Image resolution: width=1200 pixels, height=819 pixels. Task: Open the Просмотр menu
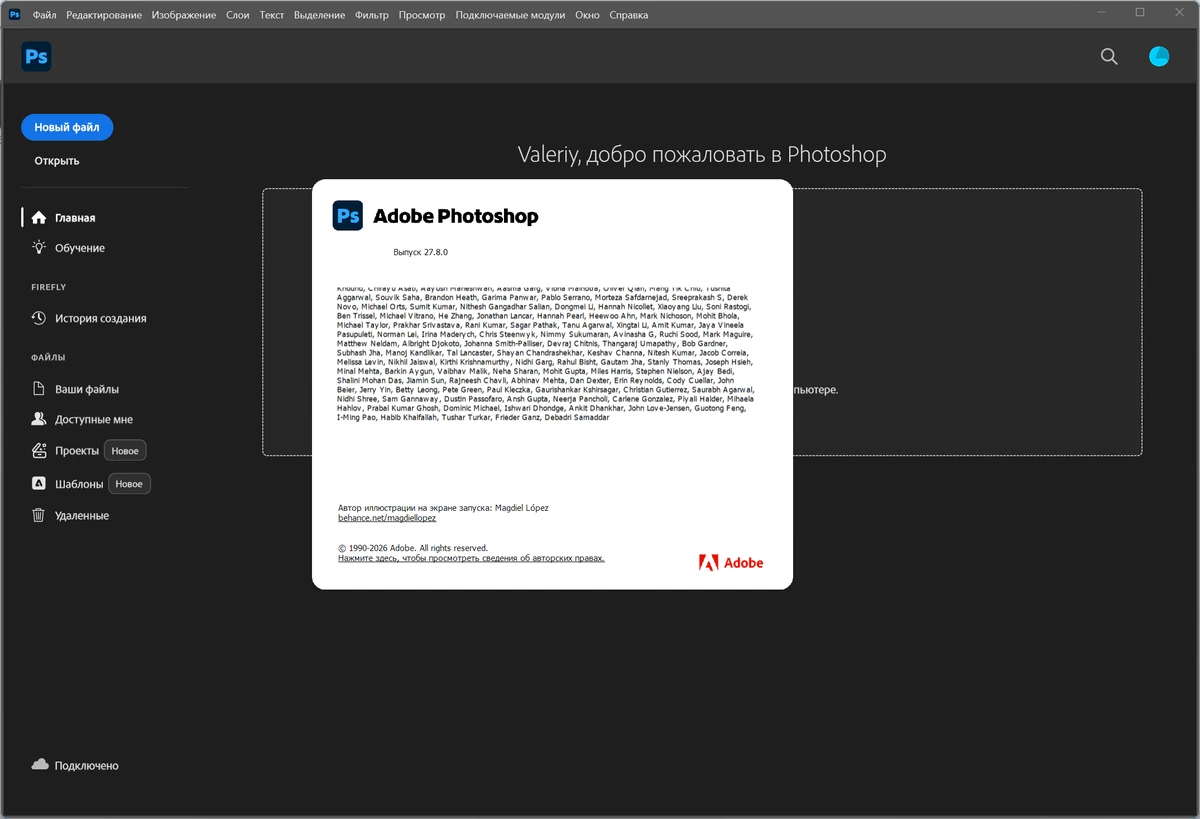tap(422, 15)
